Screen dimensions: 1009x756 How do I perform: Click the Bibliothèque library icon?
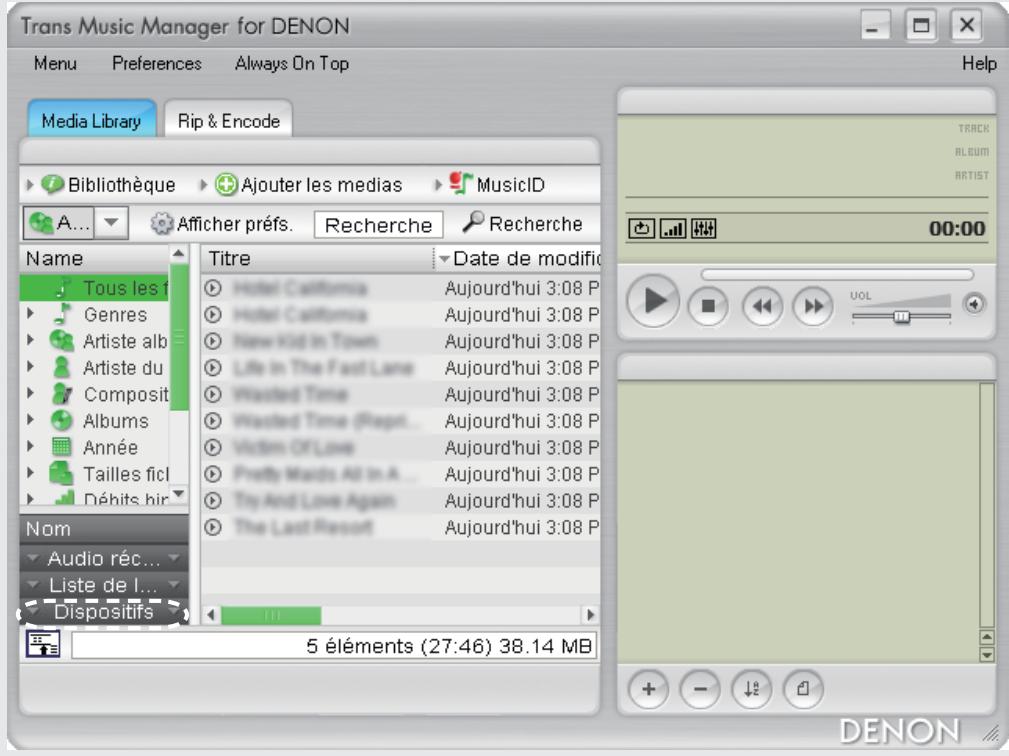52,185
